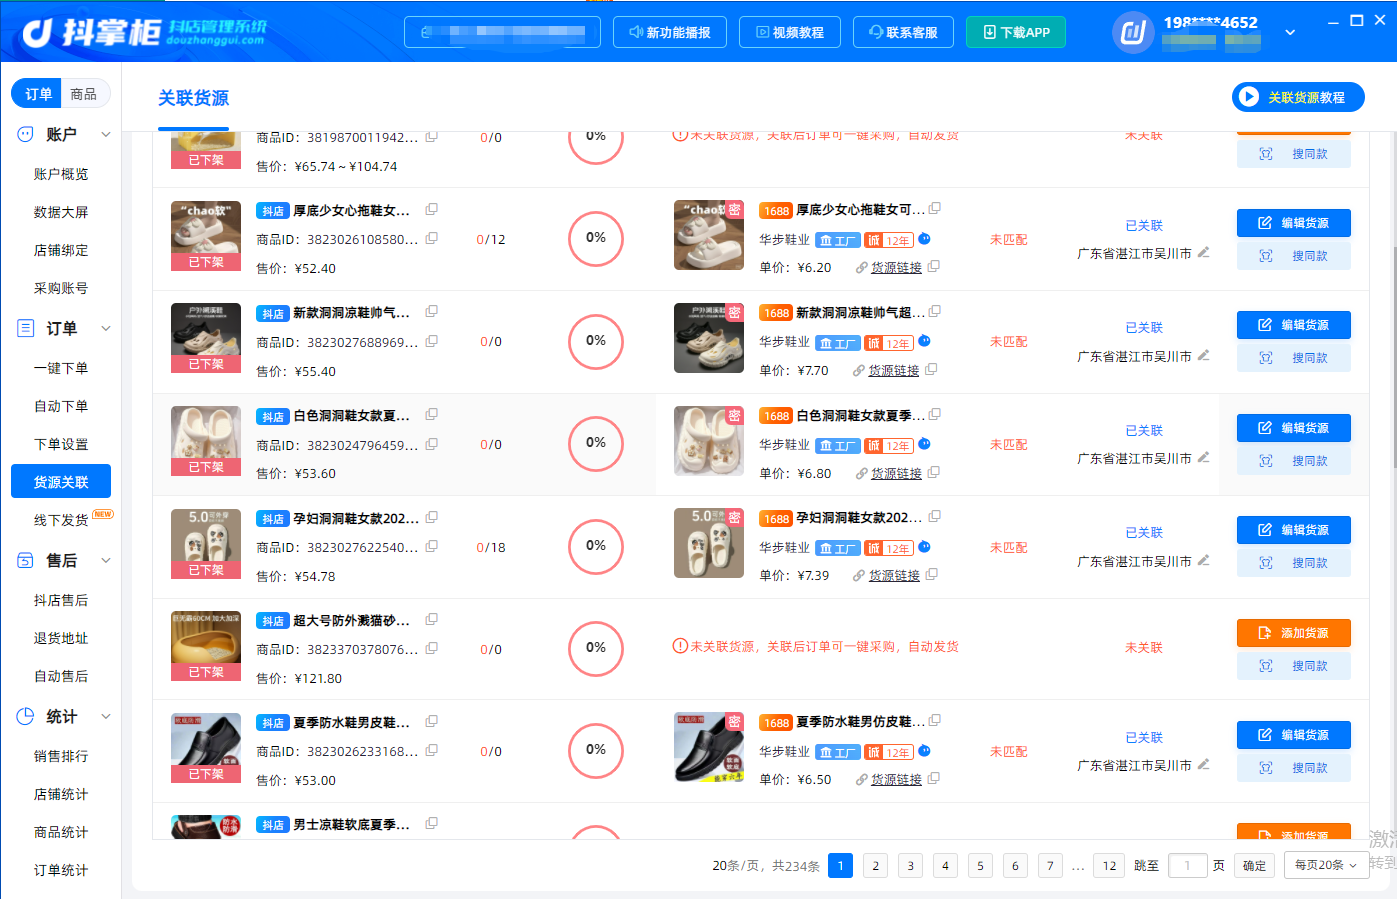Screen dimensions: 1397x899
Task: Expand the account dropdown arrow in header
Action: coord(1290,33)
